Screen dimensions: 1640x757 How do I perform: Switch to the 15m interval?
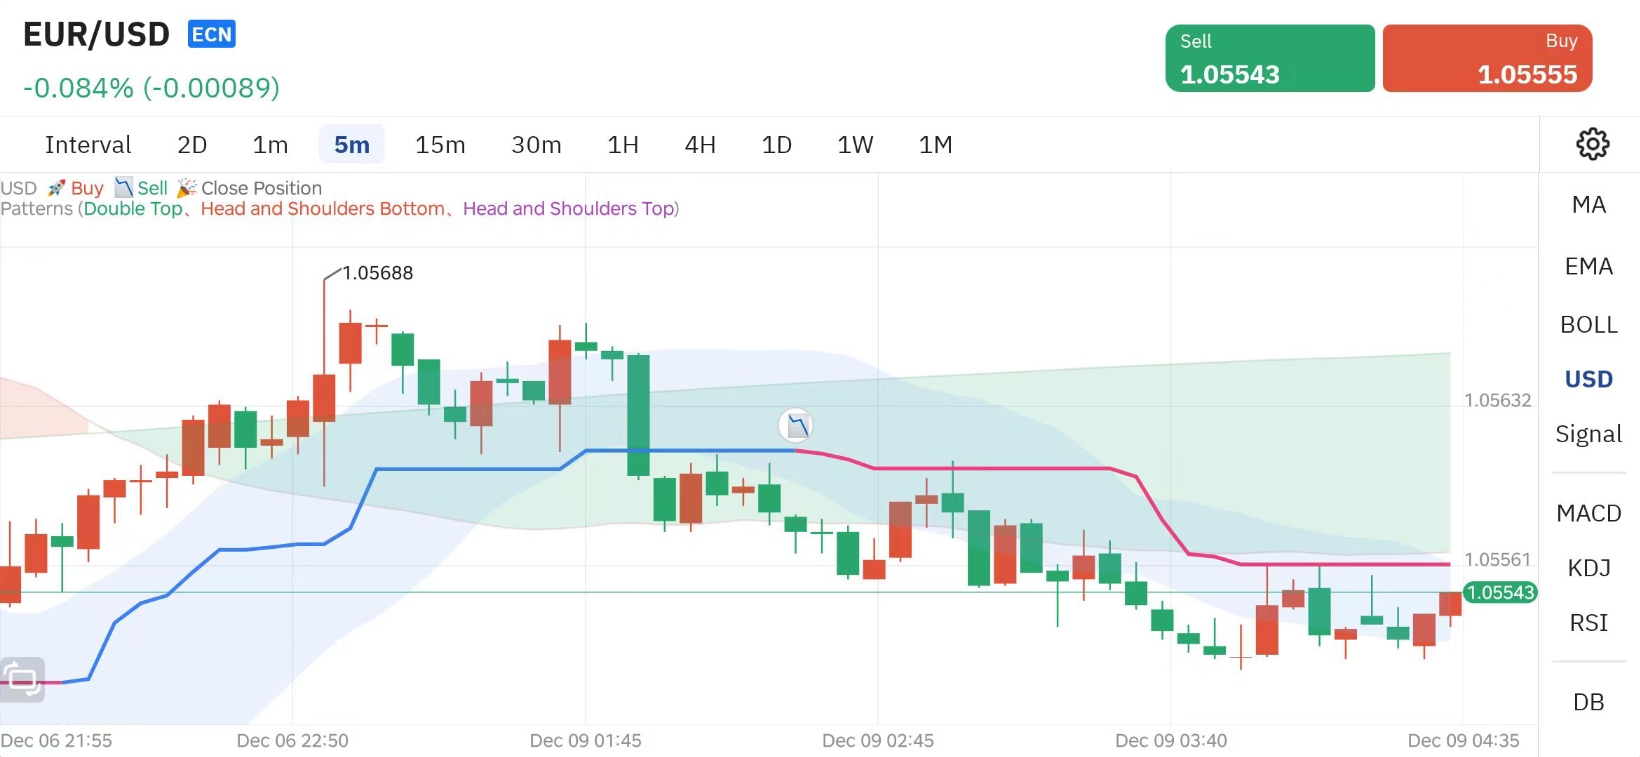(x=440, y=145)
